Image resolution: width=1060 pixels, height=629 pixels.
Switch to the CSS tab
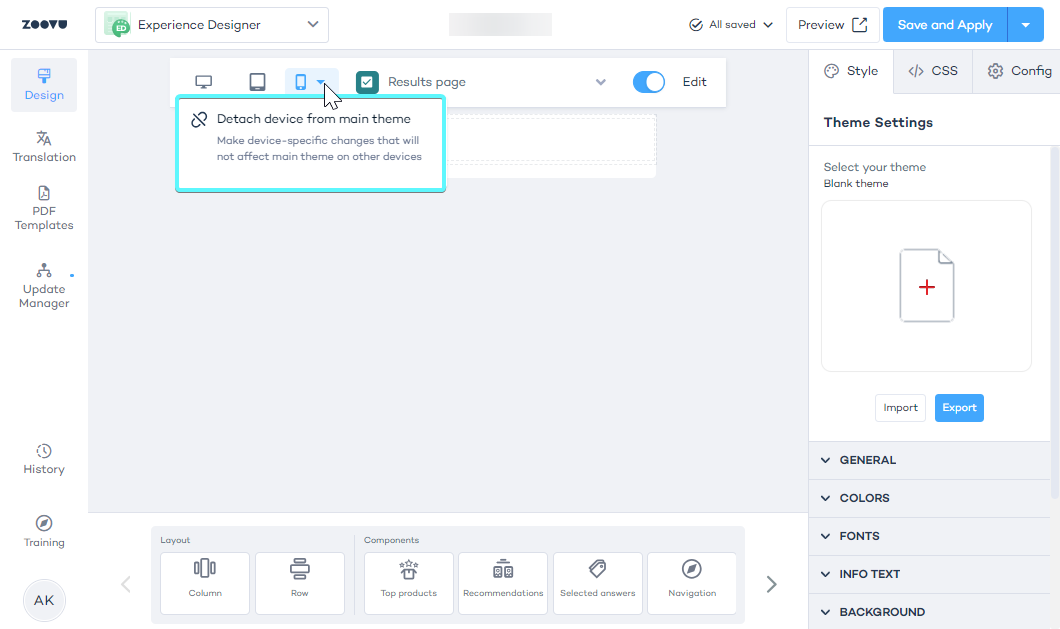click(932, 71)
